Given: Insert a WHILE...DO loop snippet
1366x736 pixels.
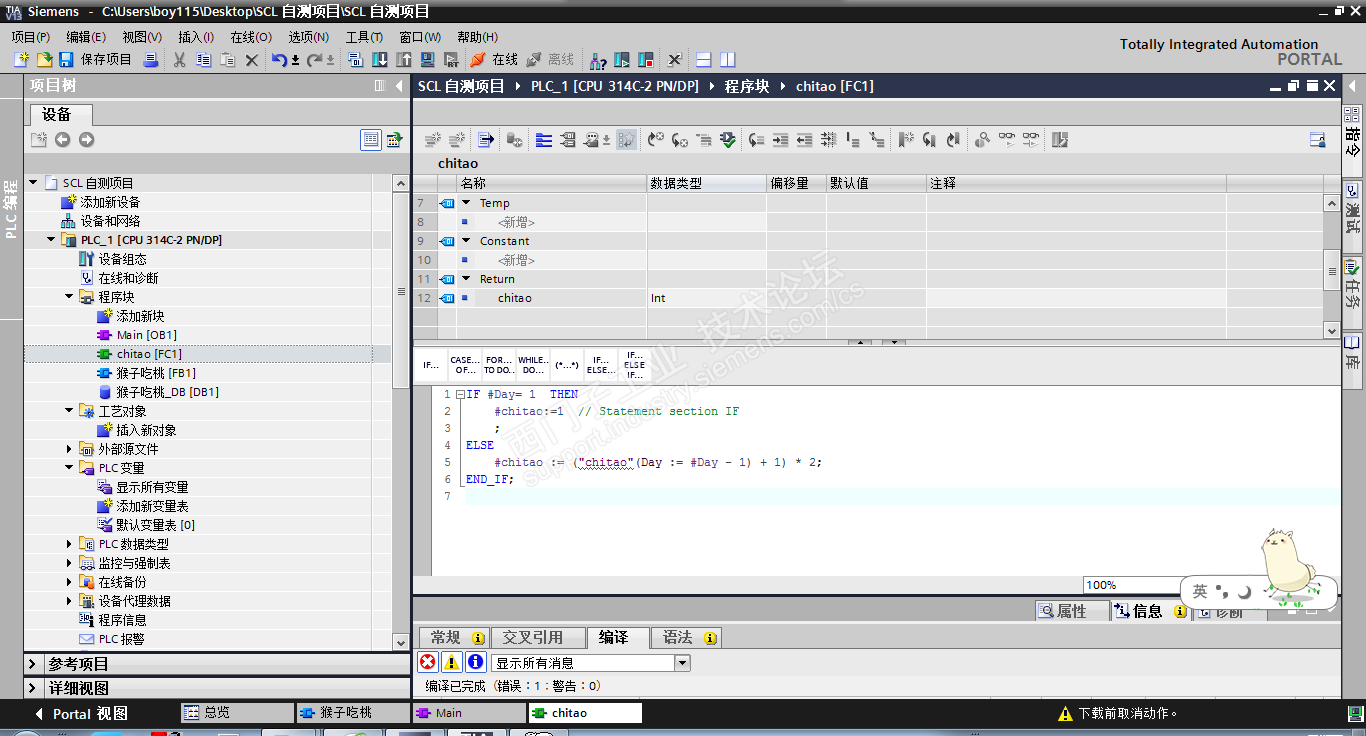Looking at the screenshot, I should pyautogui.click(x=532, y=365).
